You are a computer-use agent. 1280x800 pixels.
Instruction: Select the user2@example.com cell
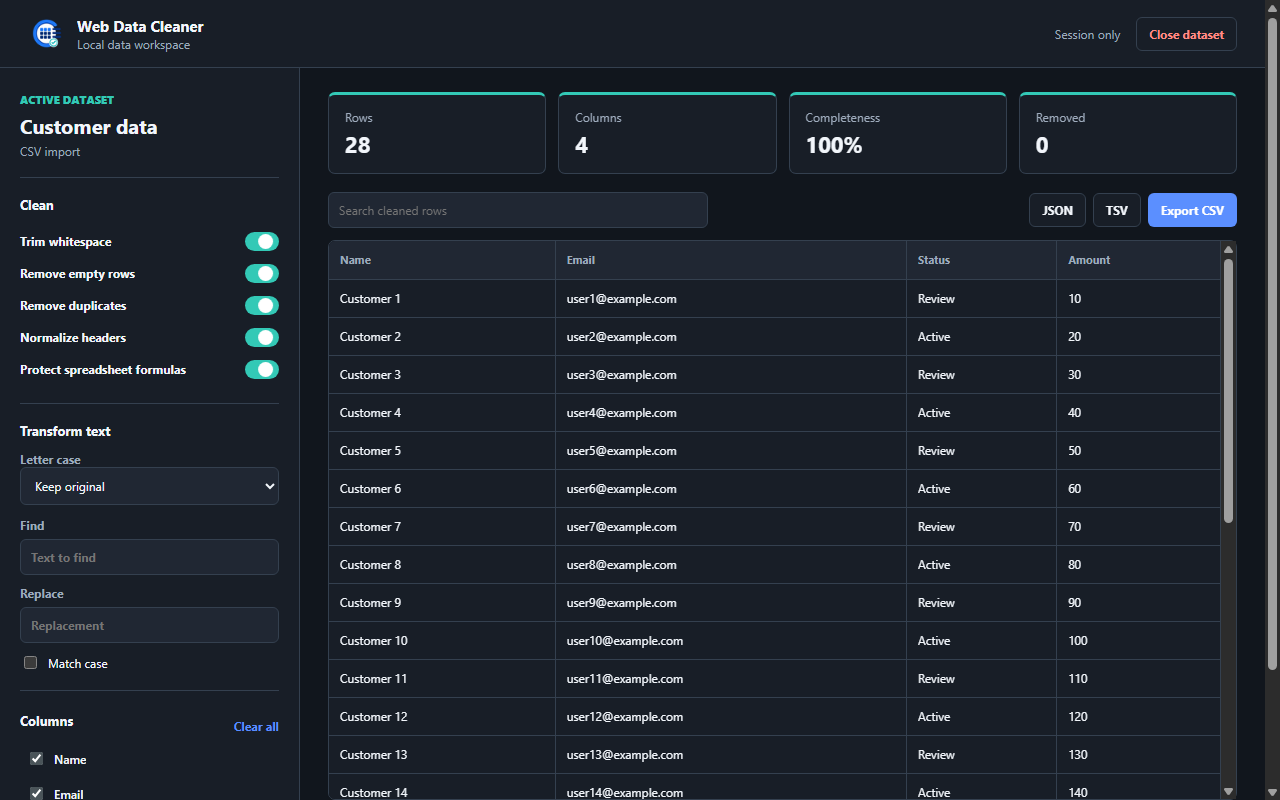pyautogui.click(x=731, y=337)
